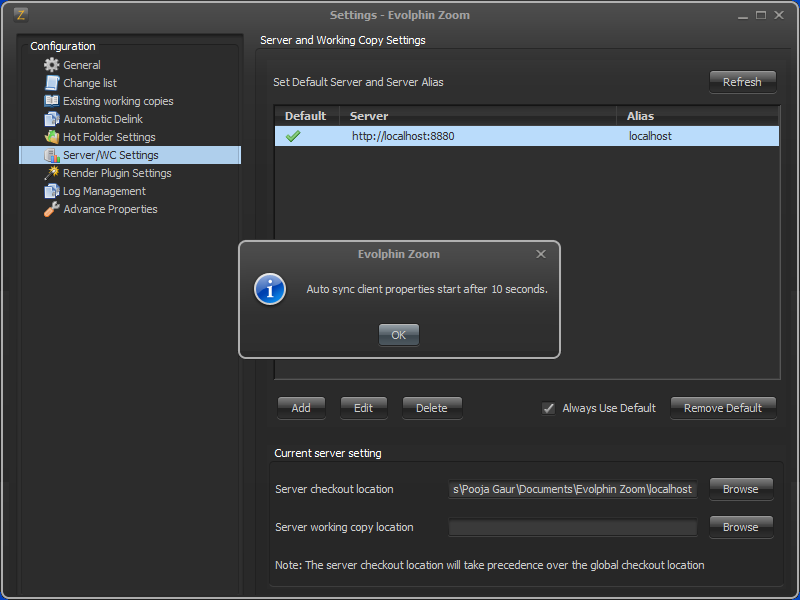
Task: Click the Render Plugin Settings wand icon
Action: click(x=52, y=173)
